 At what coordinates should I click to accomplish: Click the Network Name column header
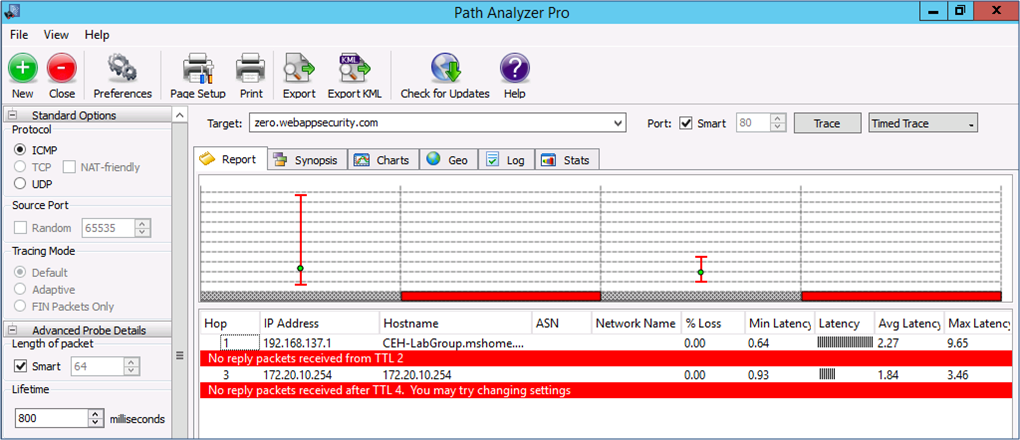(x=636, y=323)
